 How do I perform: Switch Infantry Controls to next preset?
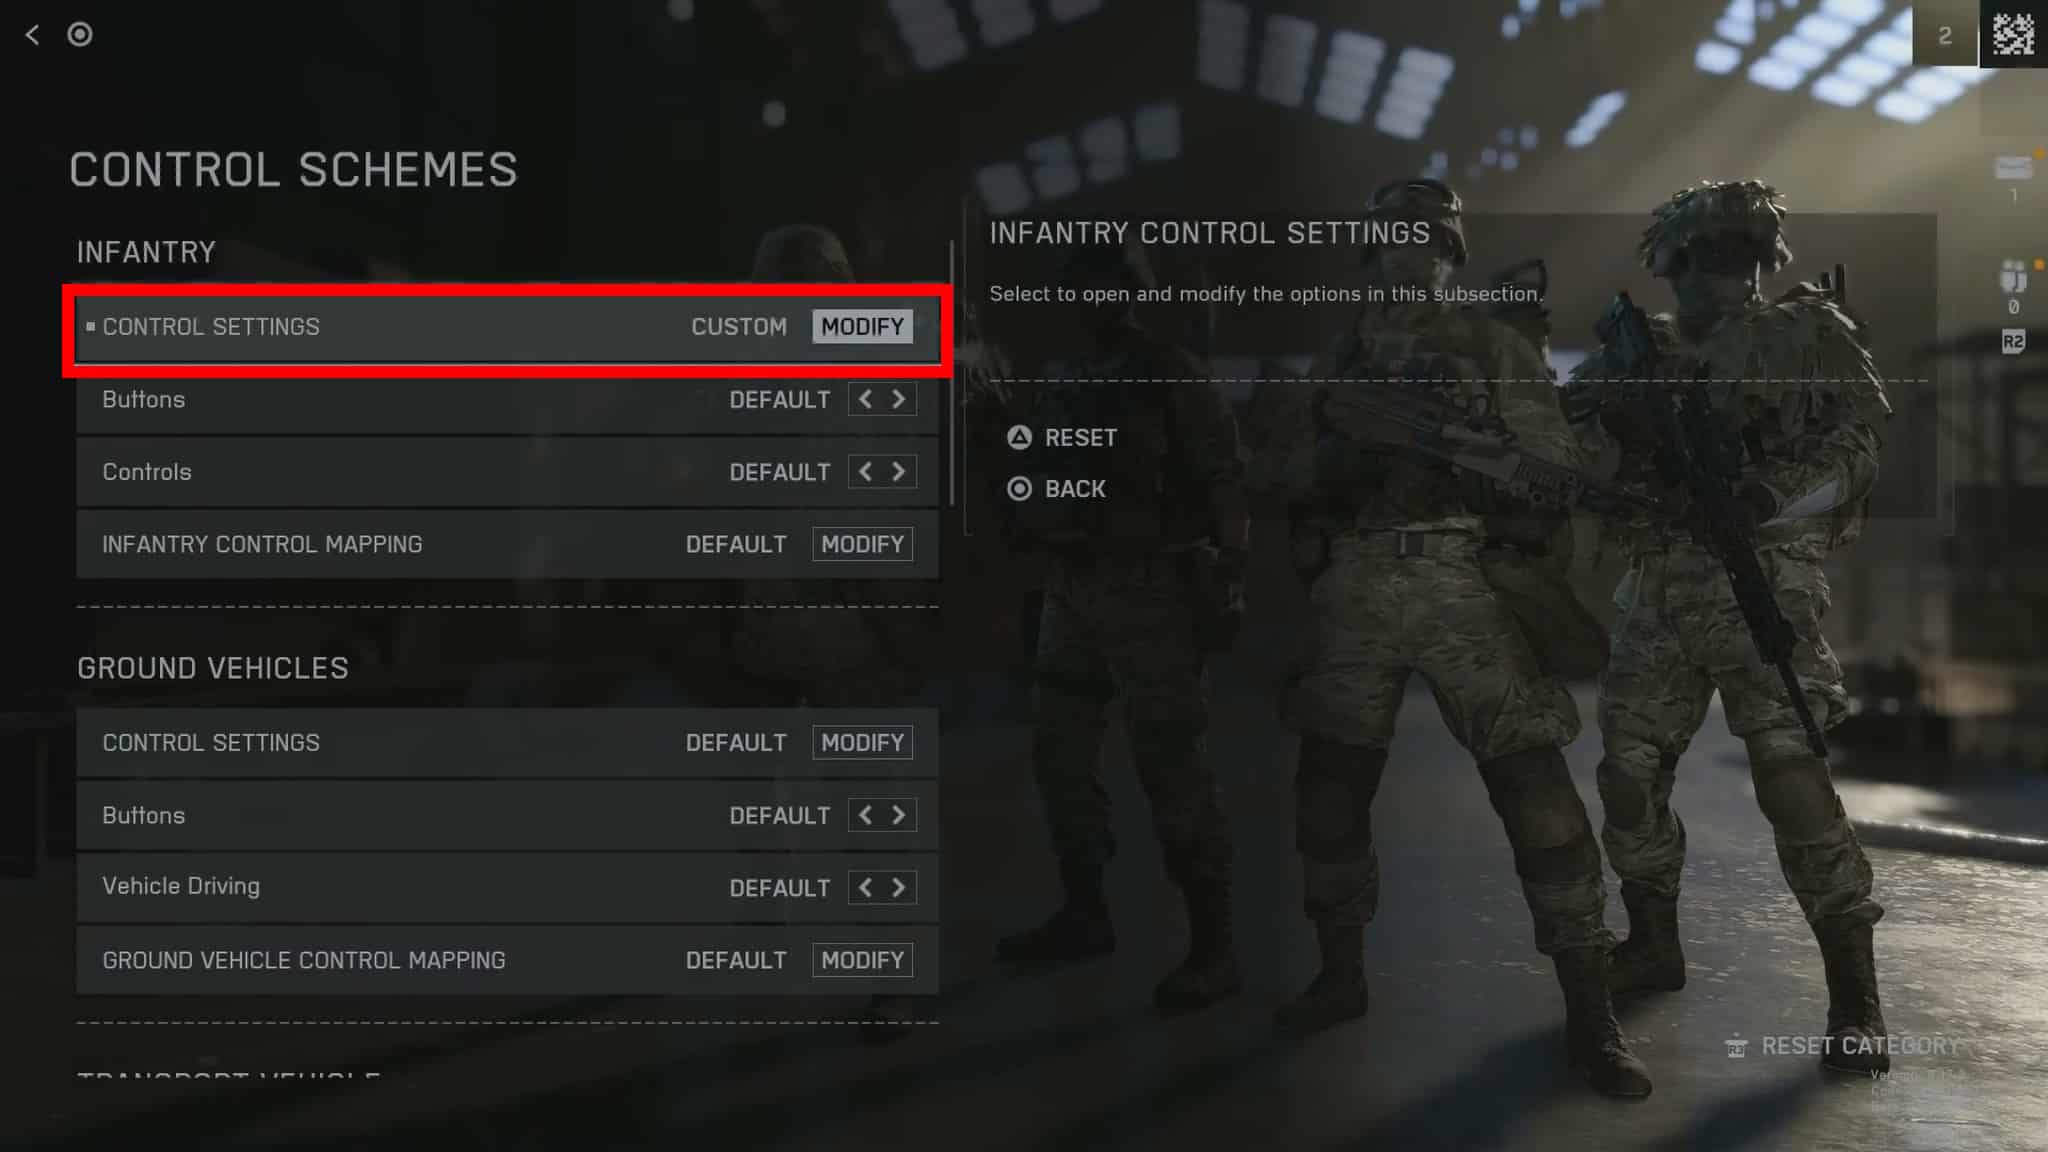click(899, 471)
